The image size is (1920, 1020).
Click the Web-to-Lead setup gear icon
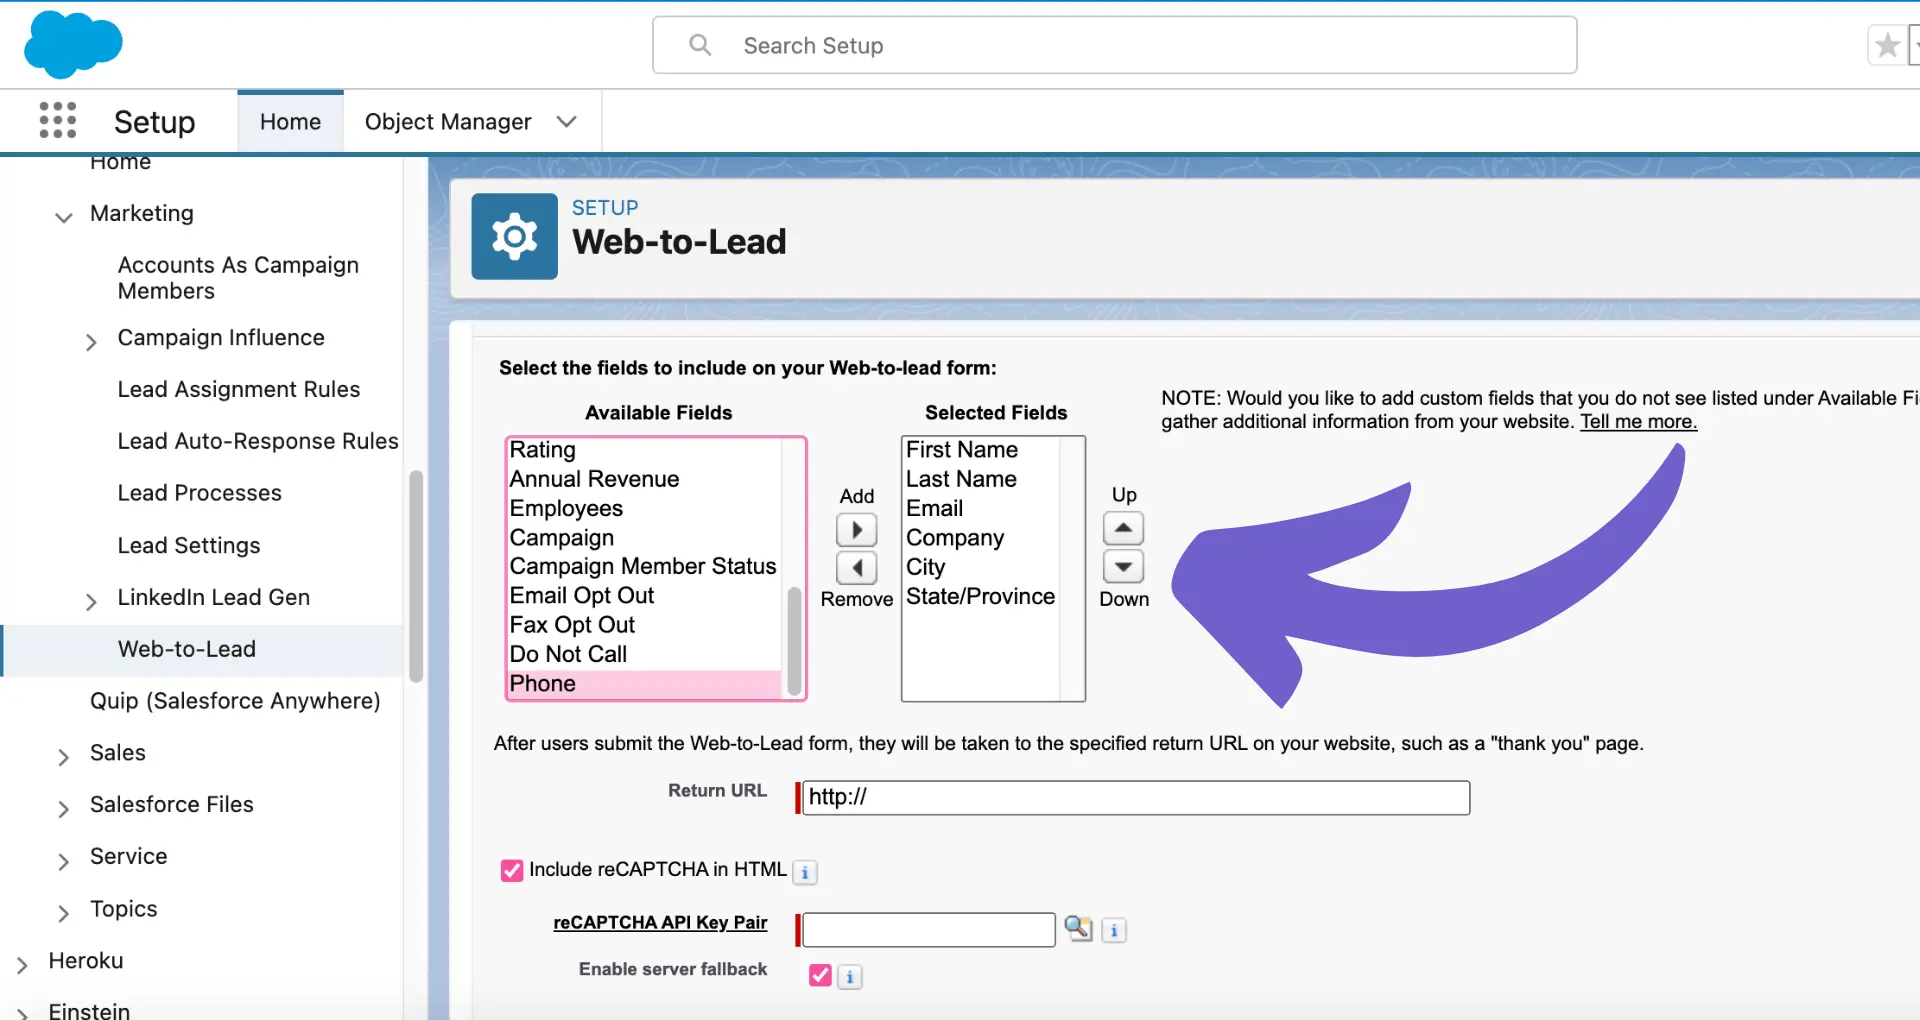coord(514,236)
